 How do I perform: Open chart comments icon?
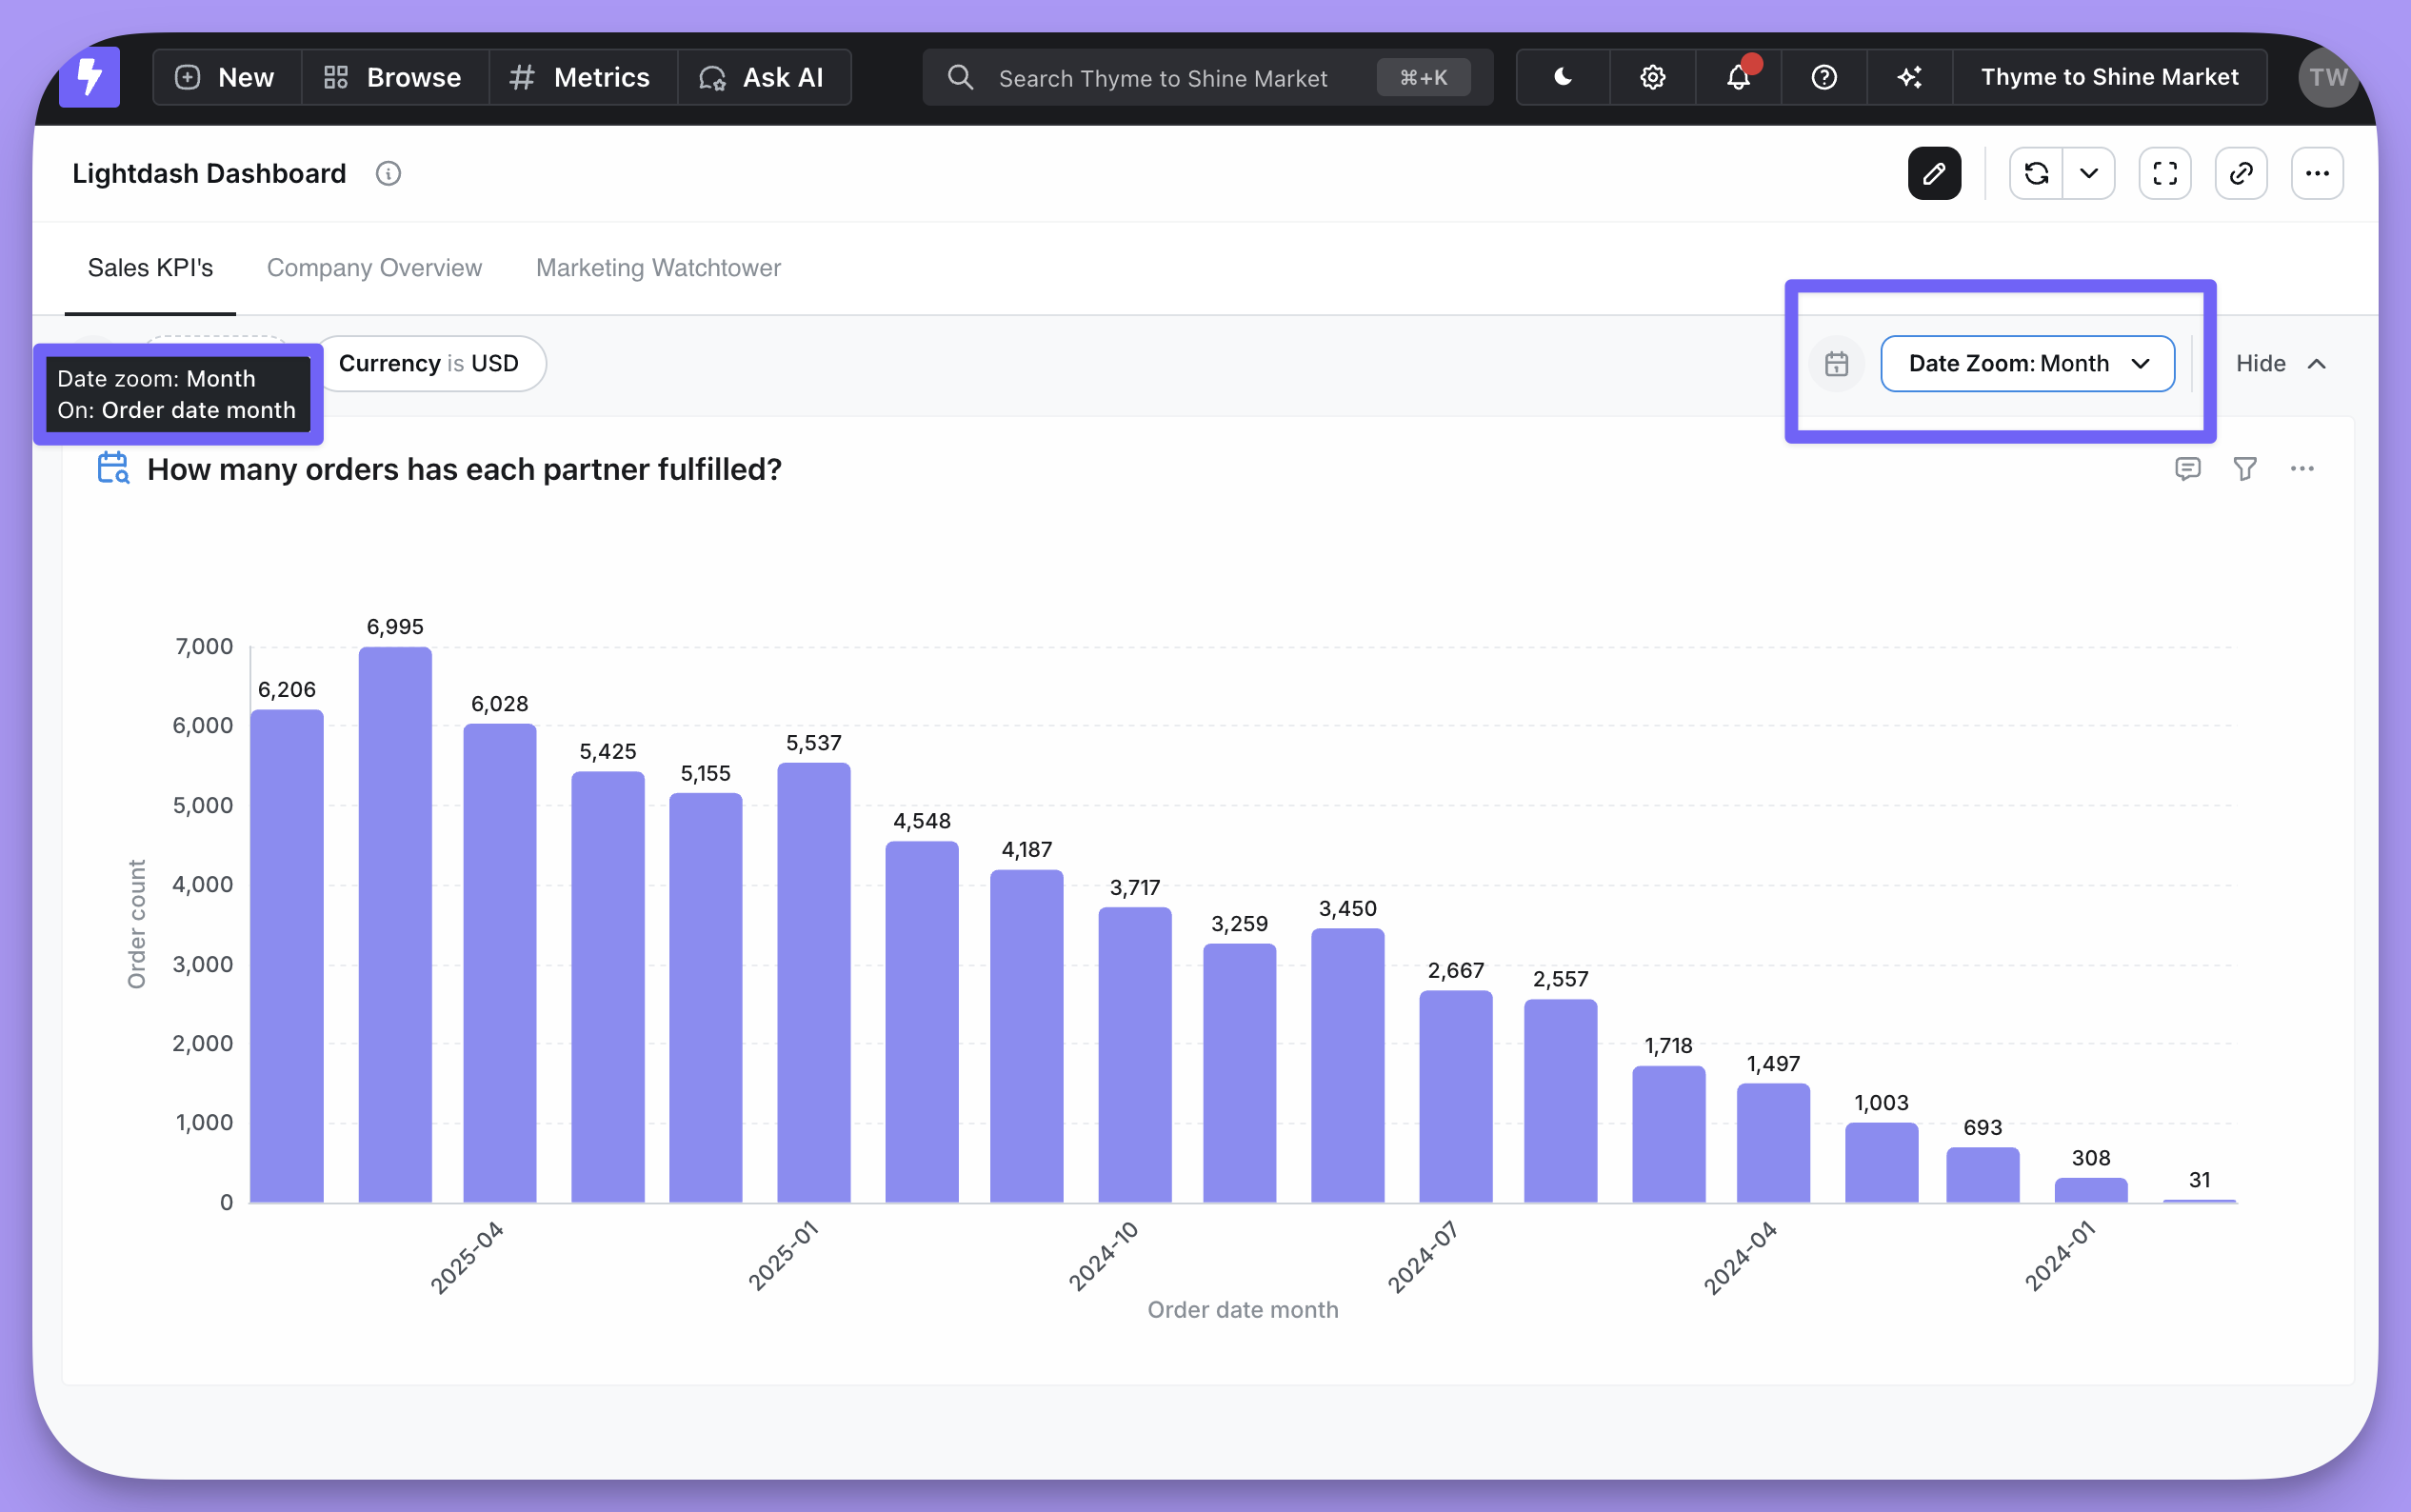[2187, 469]
